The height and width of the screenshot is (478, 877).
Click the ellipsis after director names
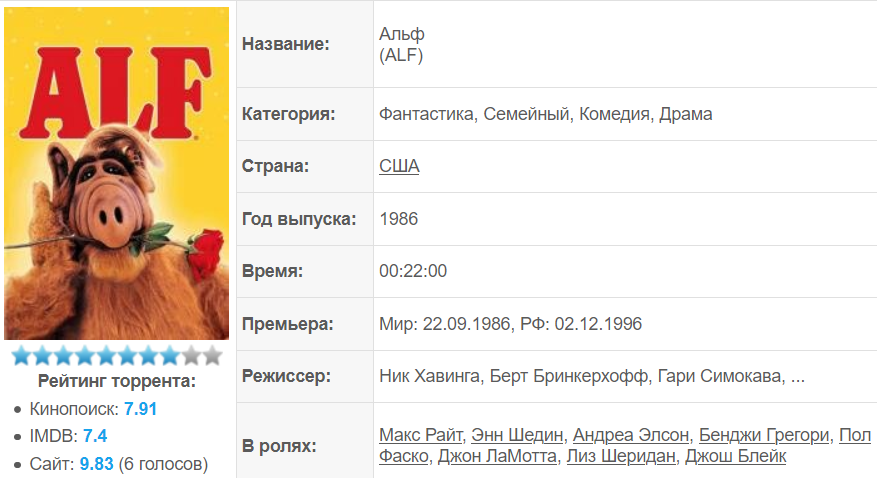point(798,378)
